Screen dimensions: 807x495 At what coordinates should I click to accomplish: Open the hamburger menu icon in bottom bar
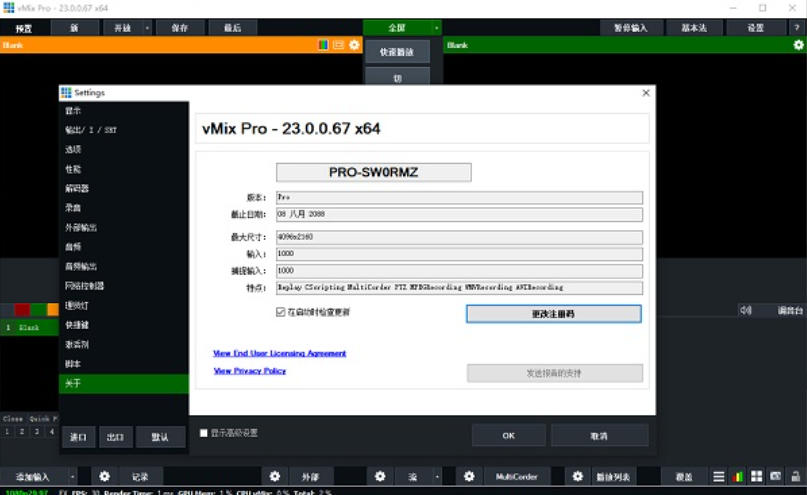pyautogui.click(x=718, y=476)
